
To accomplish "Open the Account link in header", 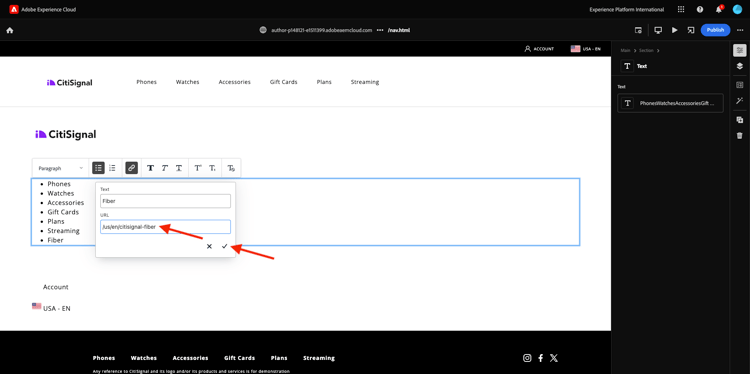I will [539, 49].
